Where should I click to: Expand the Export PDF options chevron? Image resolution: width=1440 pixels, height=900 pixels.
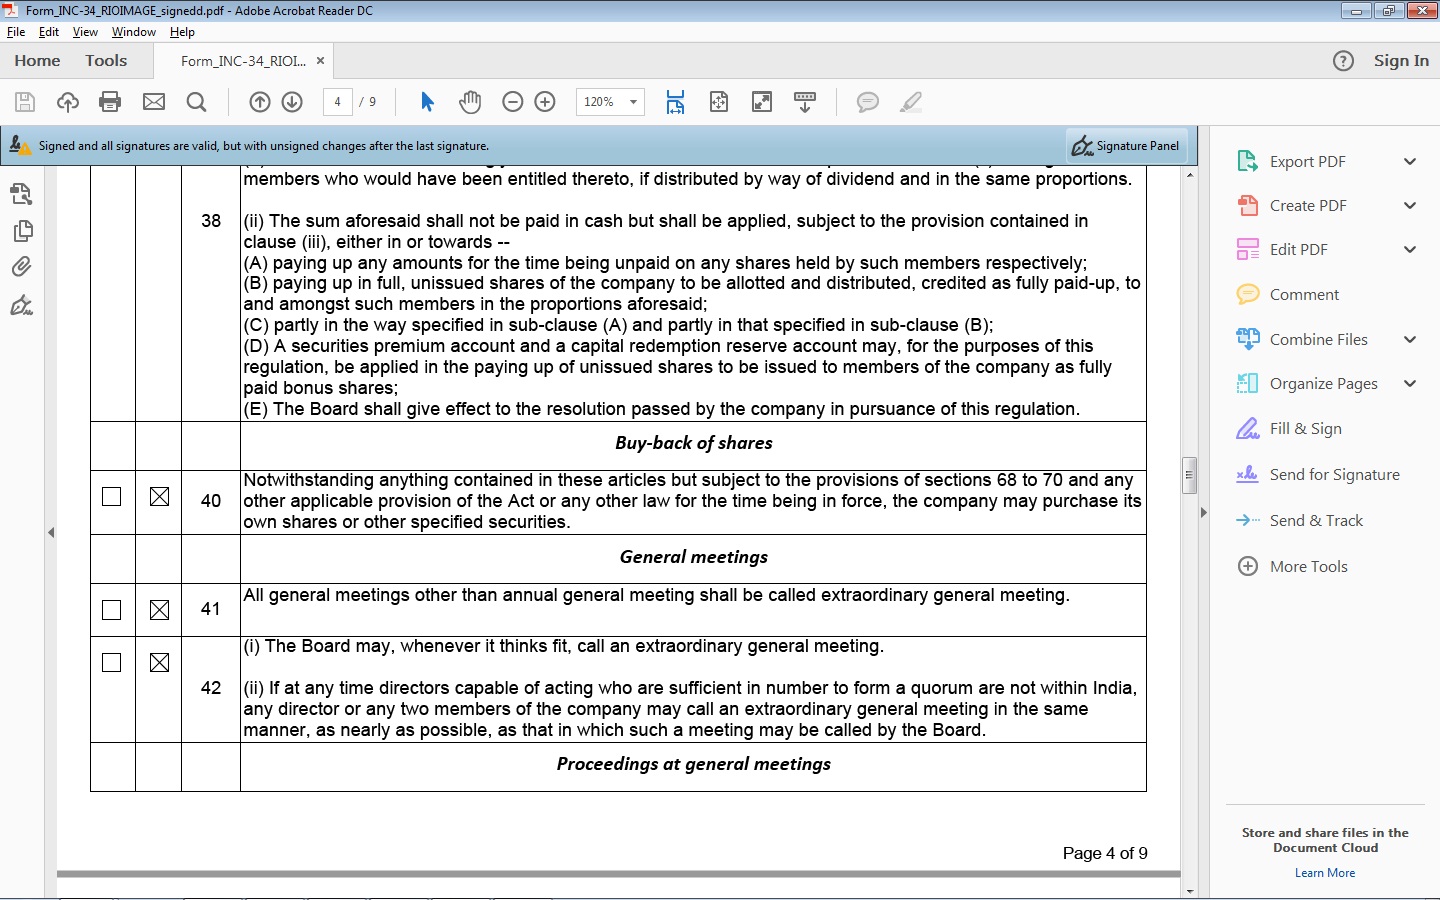[x=1411, y=161]
